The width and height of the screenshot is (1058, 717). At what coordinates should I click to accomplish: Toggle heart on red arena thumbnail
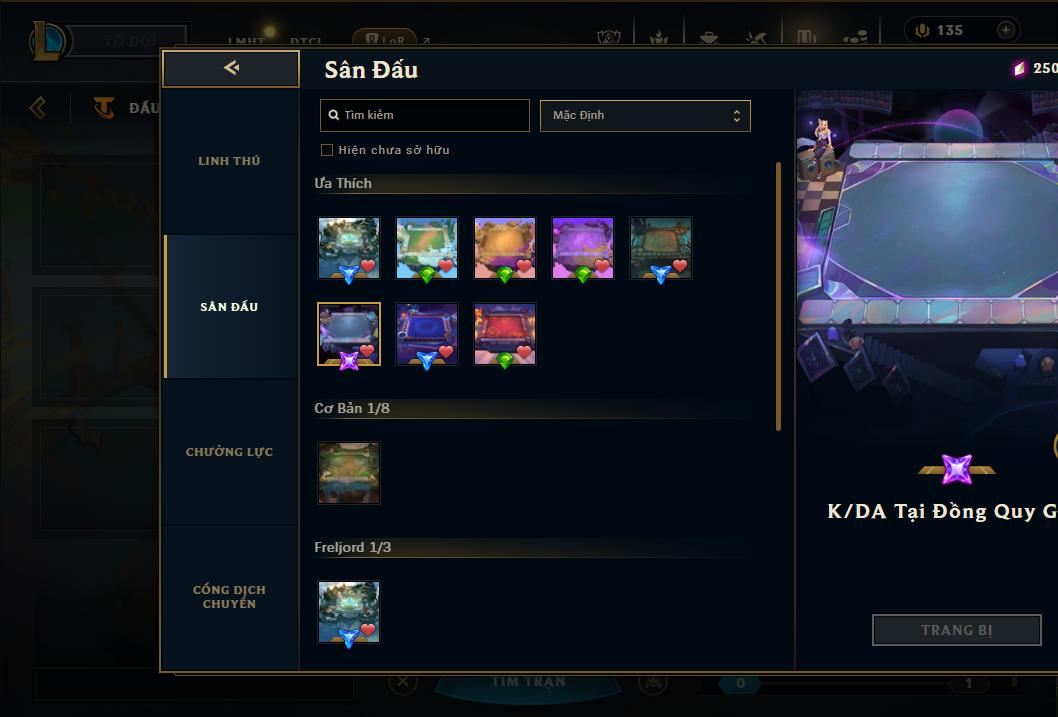(524, 351)
